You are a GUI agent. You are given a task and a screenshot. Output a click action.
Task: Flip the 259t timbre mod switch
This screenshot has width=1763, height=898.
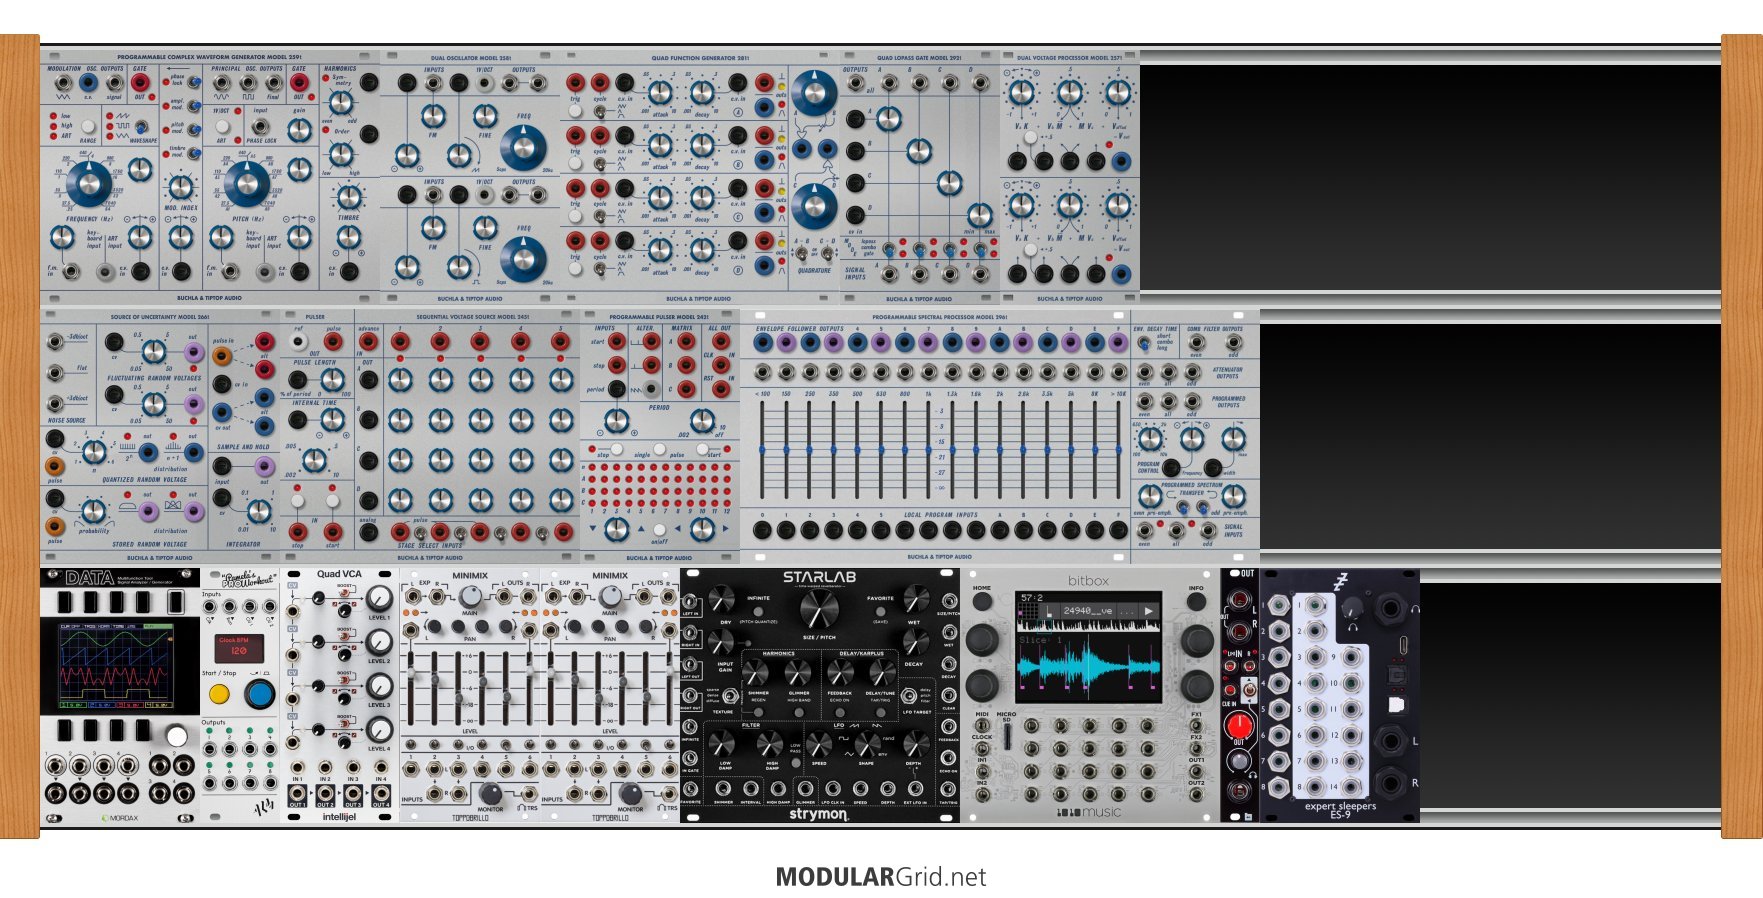(x=192, y=152)
